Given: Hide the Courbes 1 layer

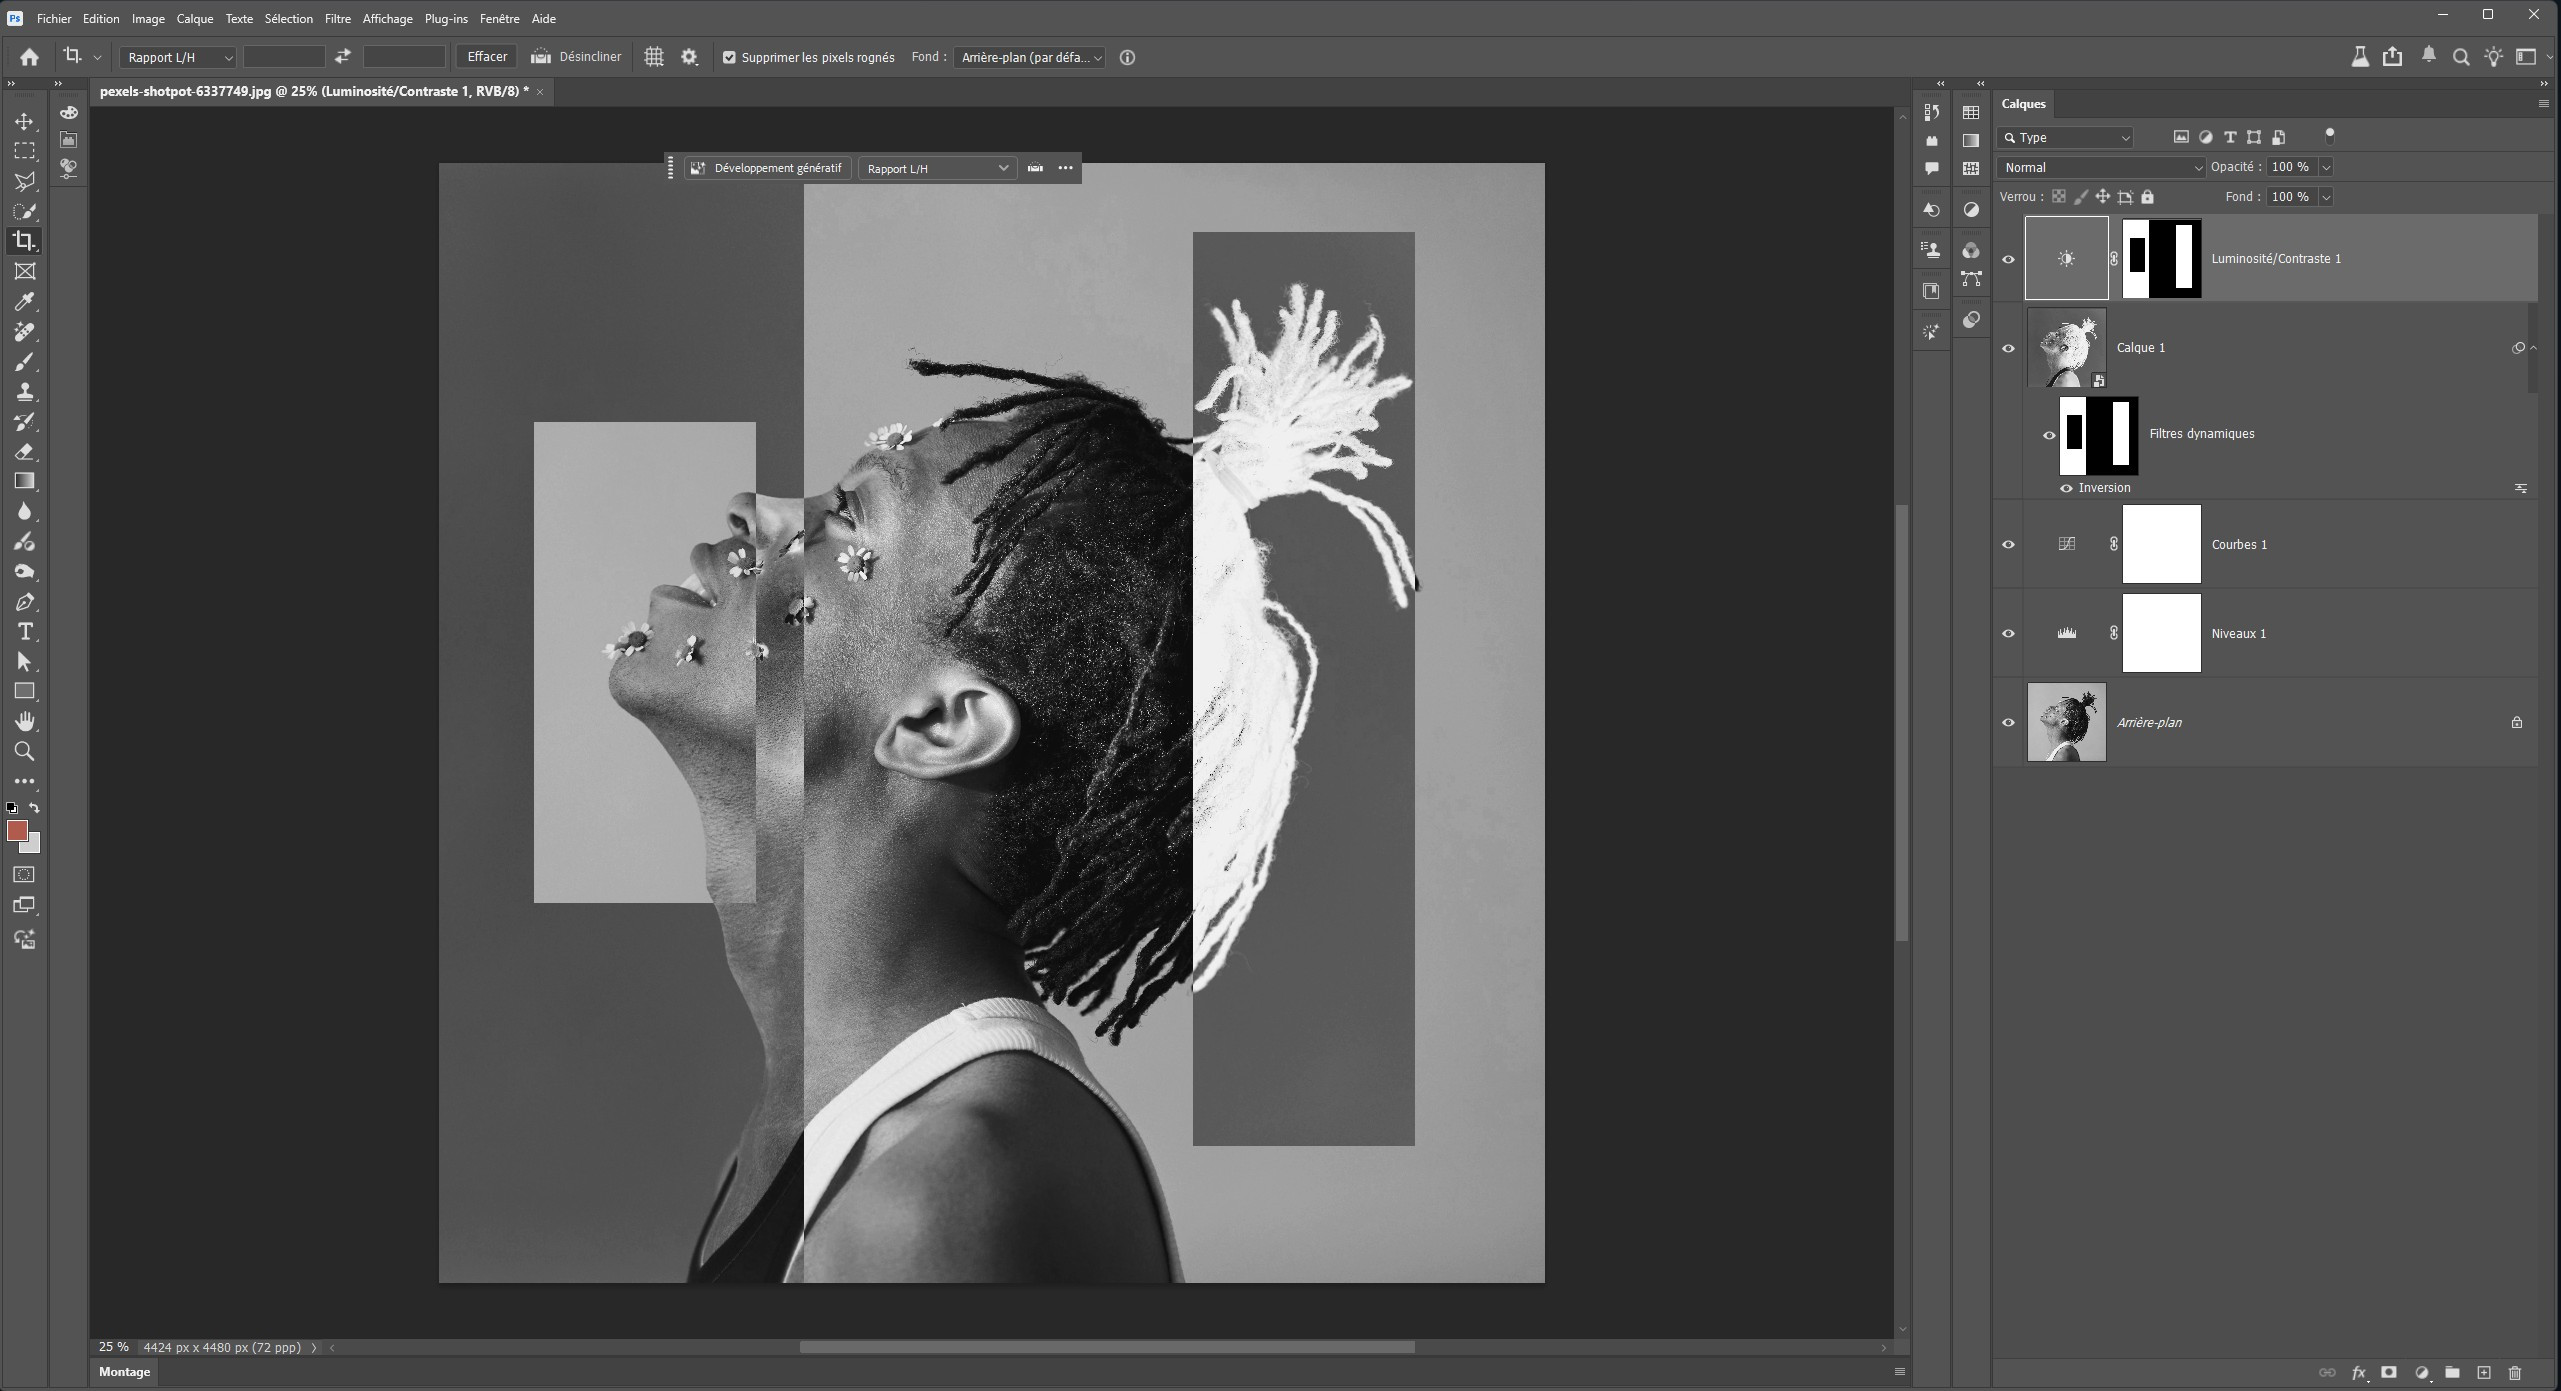Looking at the screenshot, I should click(2008, 545).
